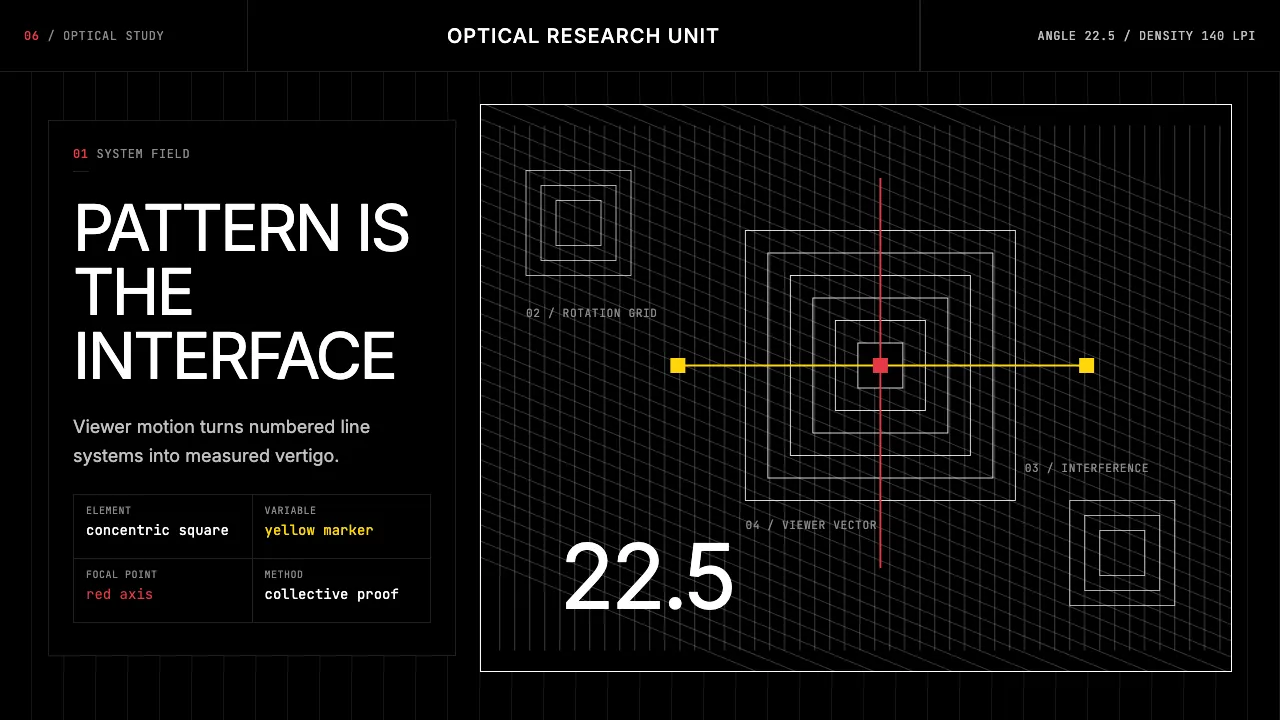The image size is (1280, 720).
Task: Click the "06 / OPTICAL STUDY" header label
Action: (x=94, y=36)
